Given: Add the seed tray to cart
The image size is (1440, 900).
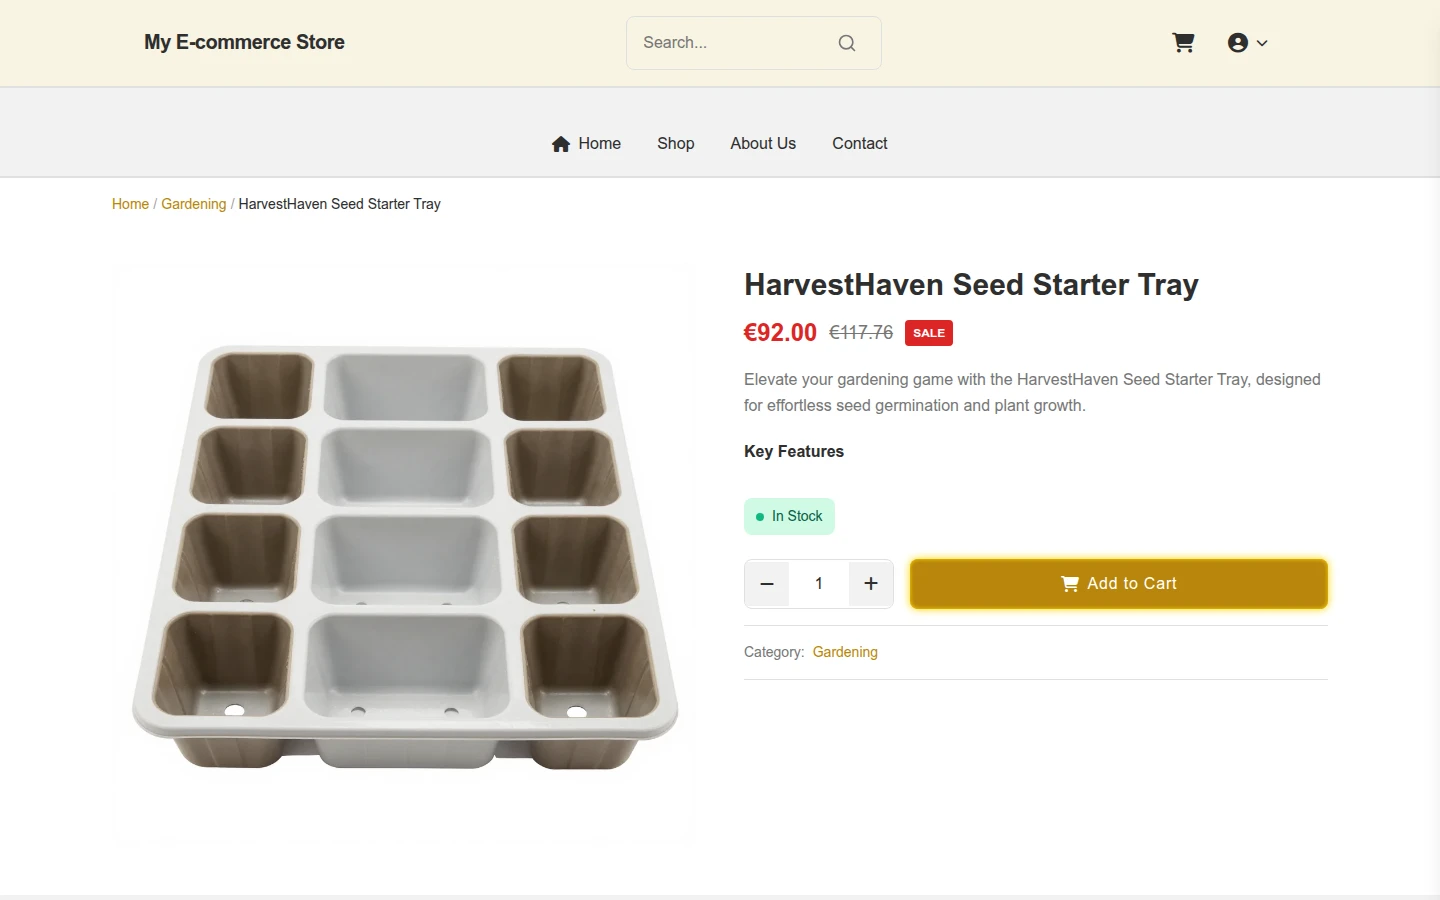Looking at the screenshot, I should coord(1119,584).
